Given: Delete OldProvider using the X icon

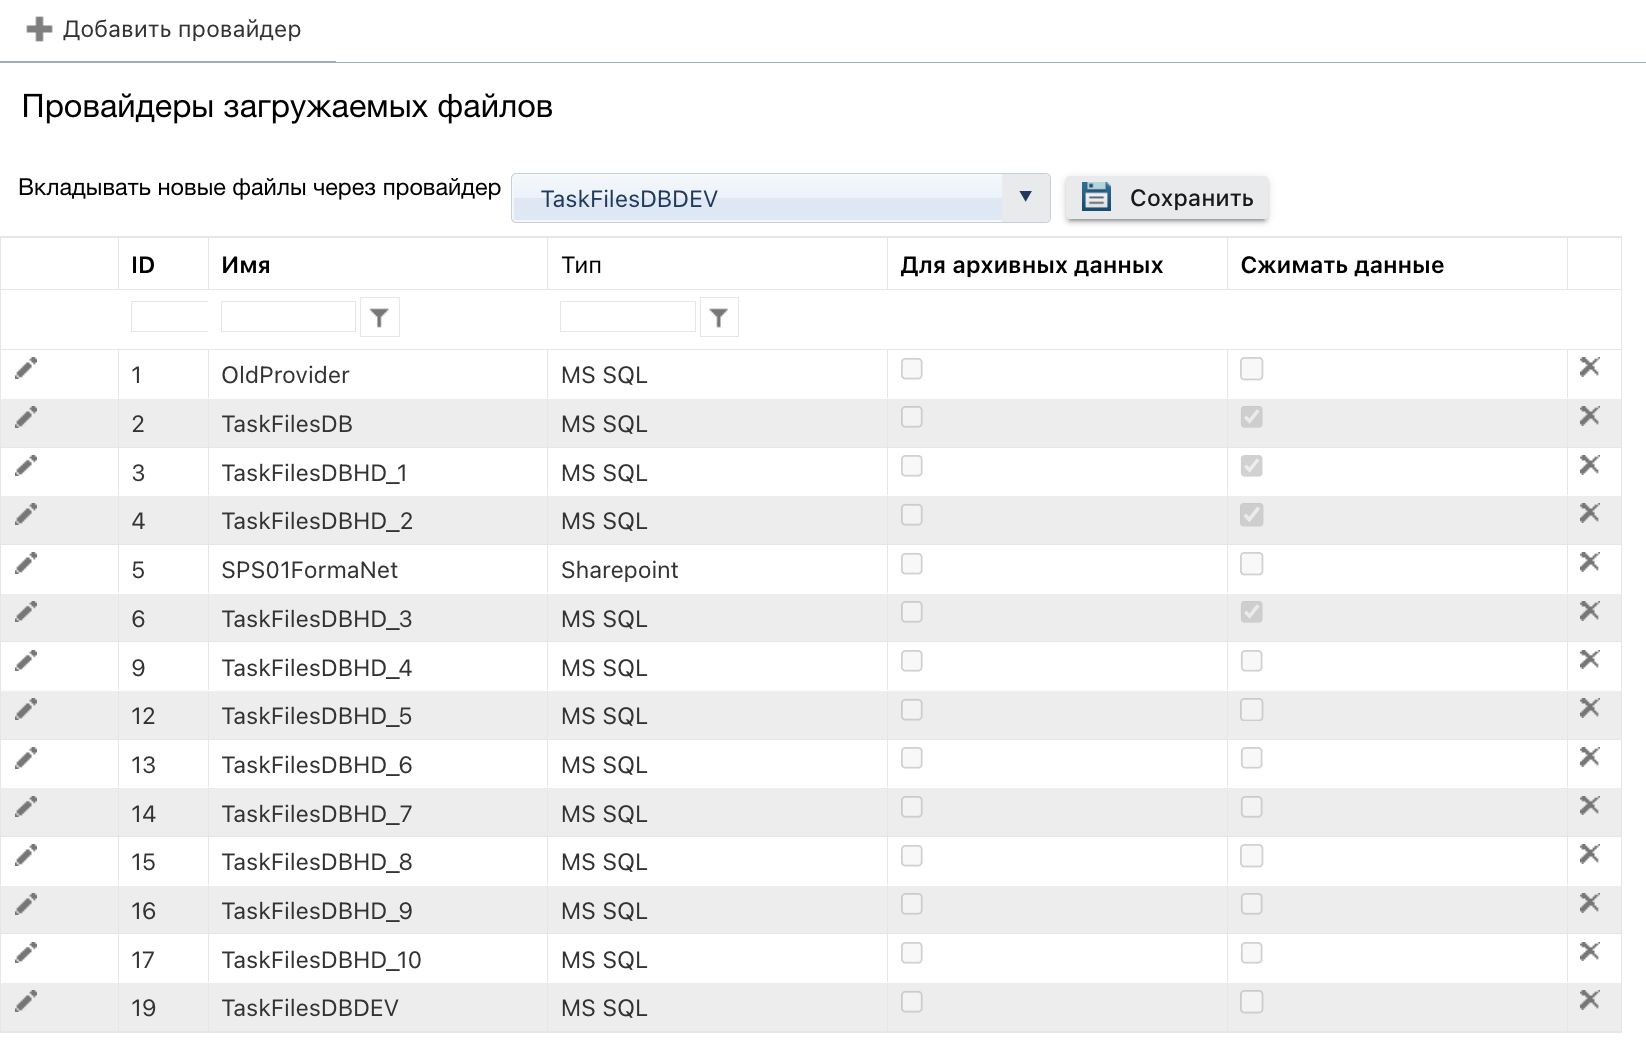Looking at the screenshot, I should pyautogui.click(x=1589, y=367).
